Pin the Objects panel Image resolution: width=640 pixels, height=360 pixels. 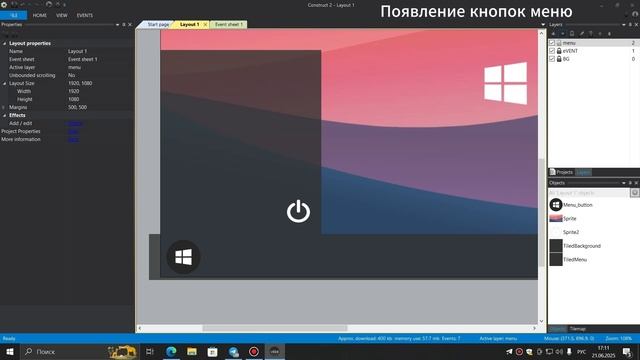pos(630,183)
